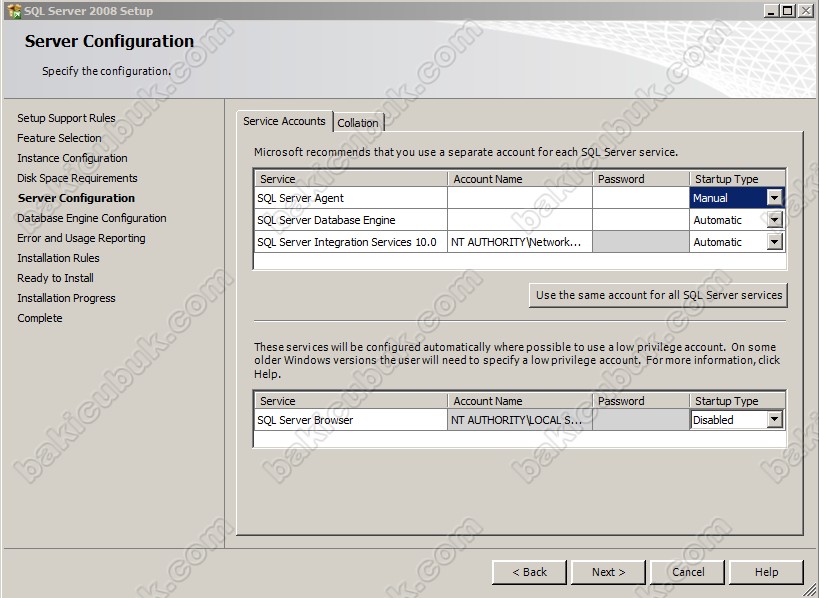Go to the previous page with Back

click(529, 572)
